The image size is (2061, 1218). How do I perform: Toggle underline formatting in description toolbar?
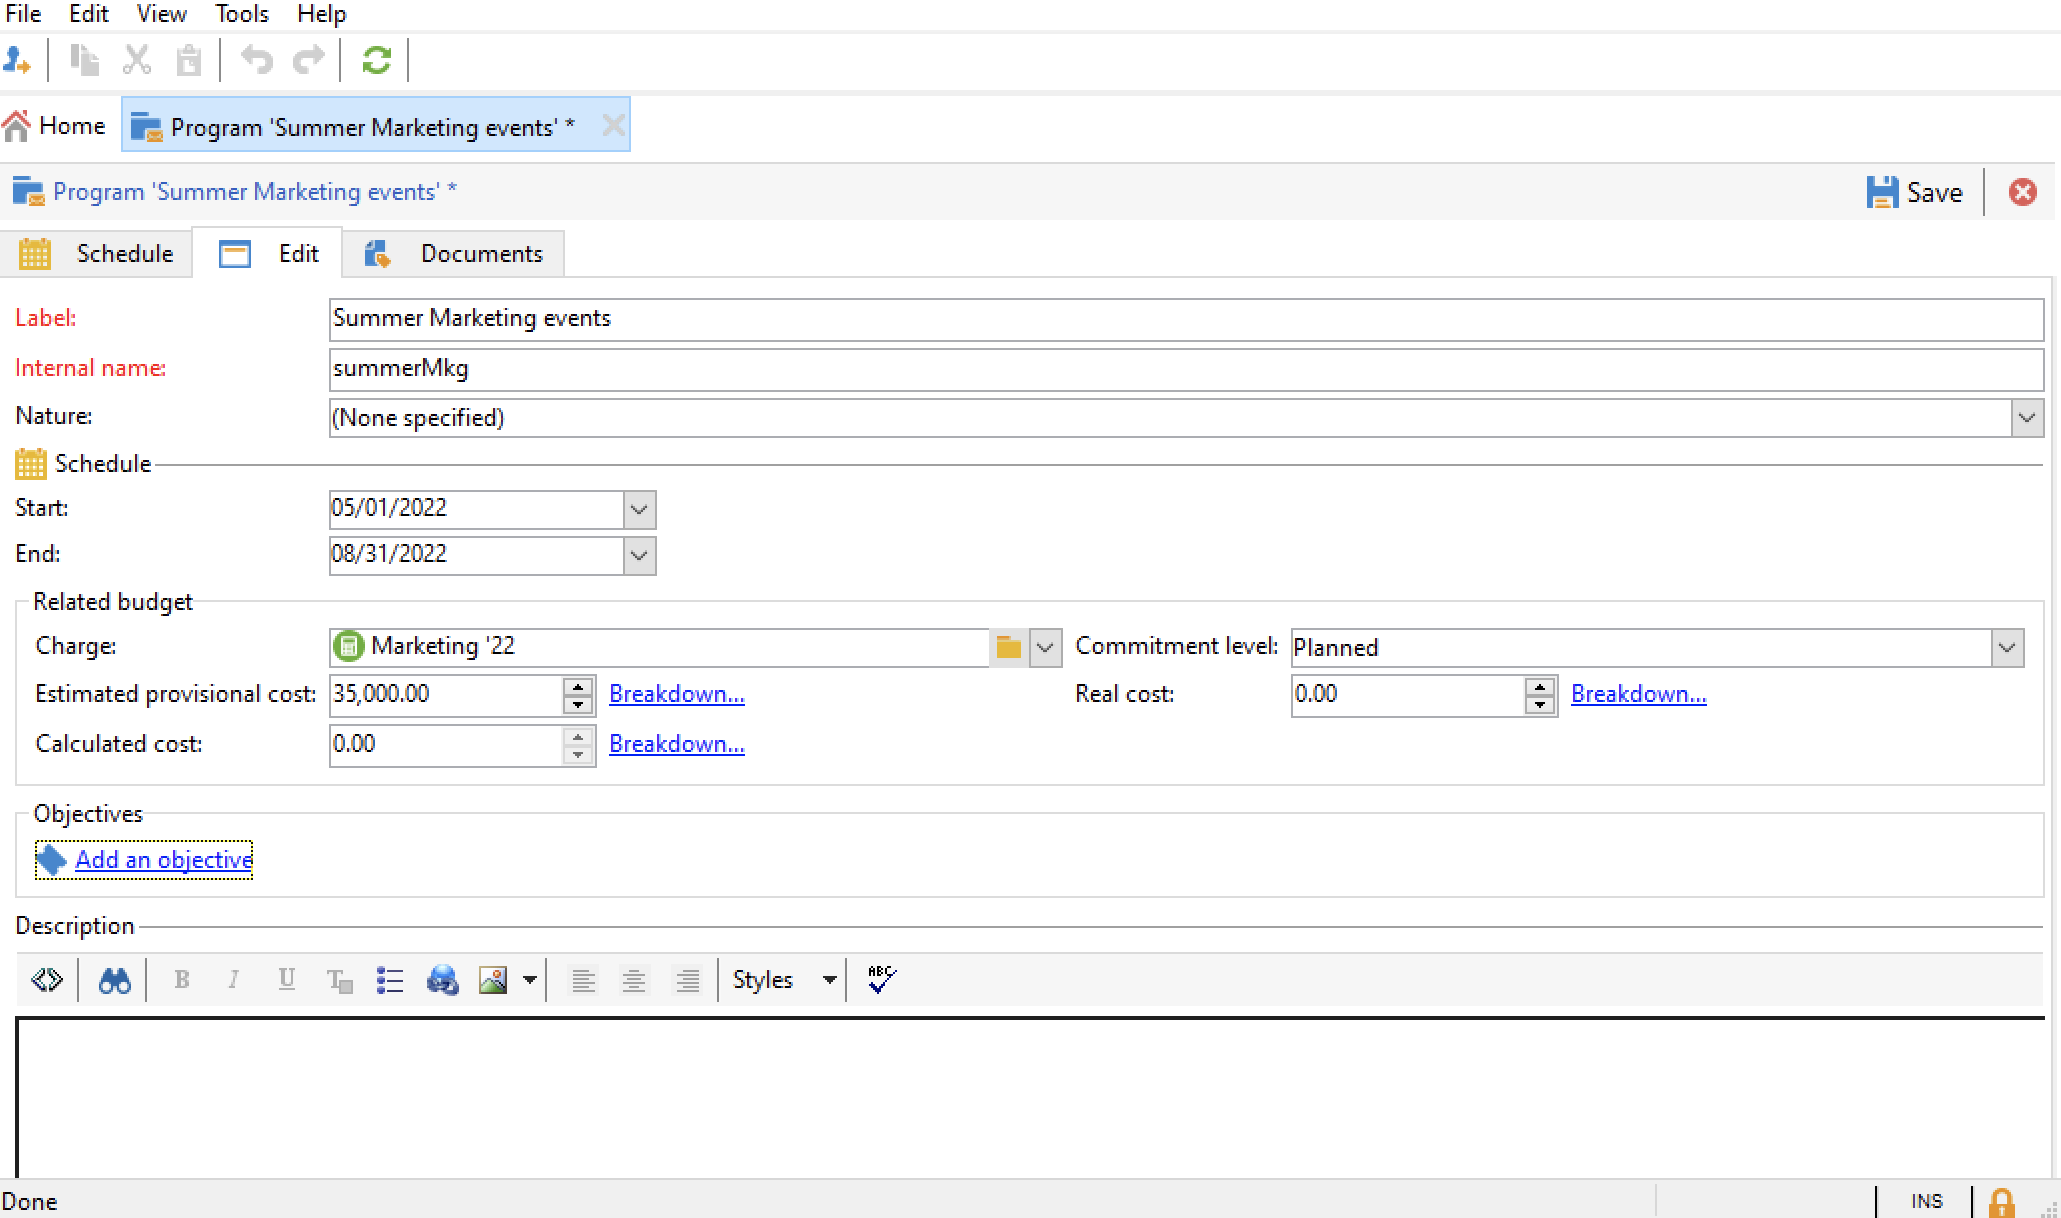click(x=286, y=981)
